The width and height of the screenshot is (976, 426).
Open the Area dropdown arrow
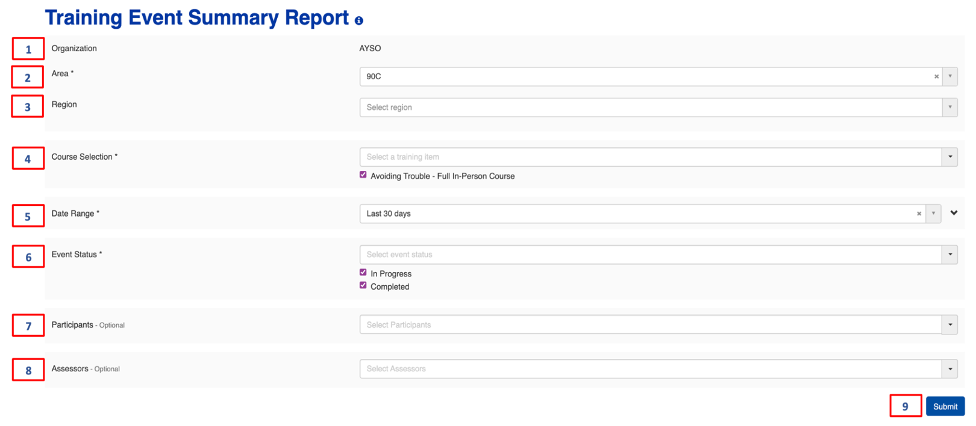point(950,76)
